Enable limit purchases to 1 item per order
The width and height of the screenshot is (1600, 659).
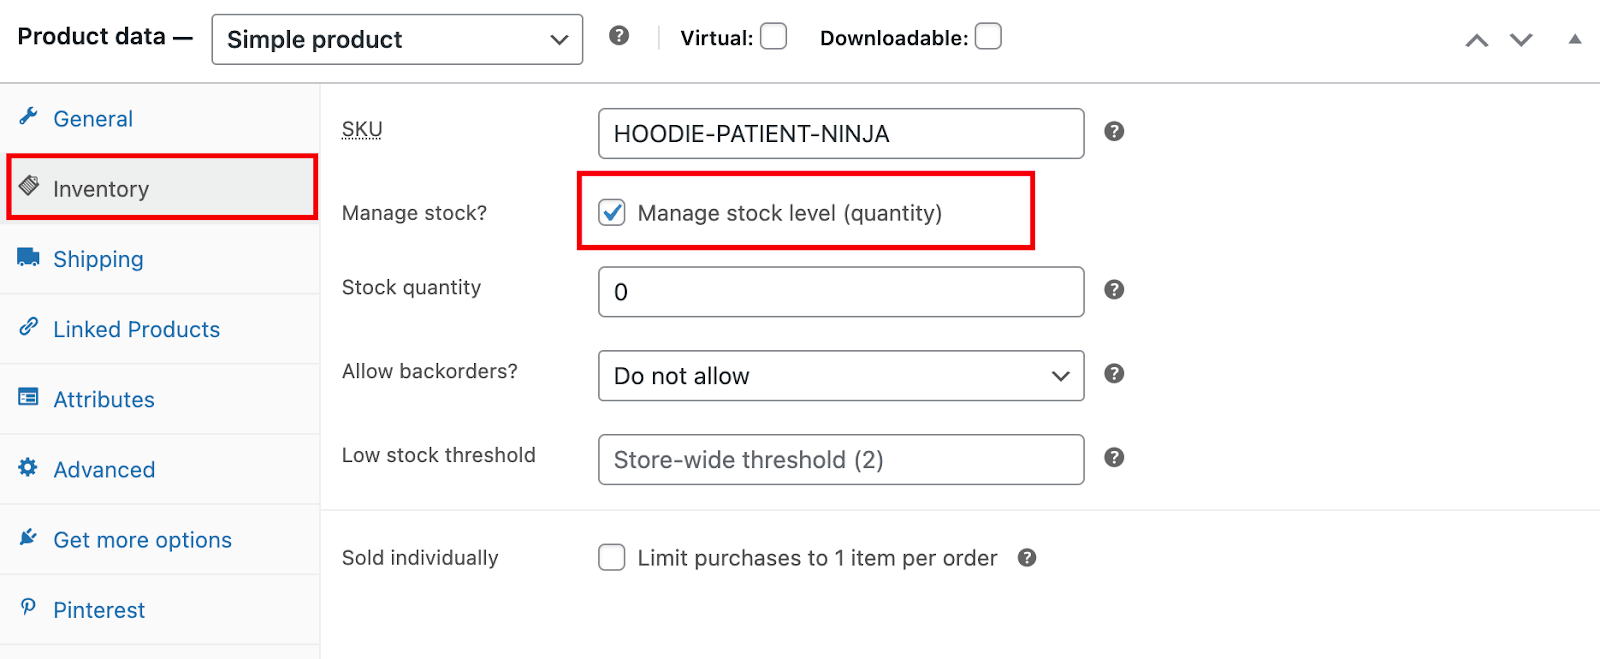point(611,557)
